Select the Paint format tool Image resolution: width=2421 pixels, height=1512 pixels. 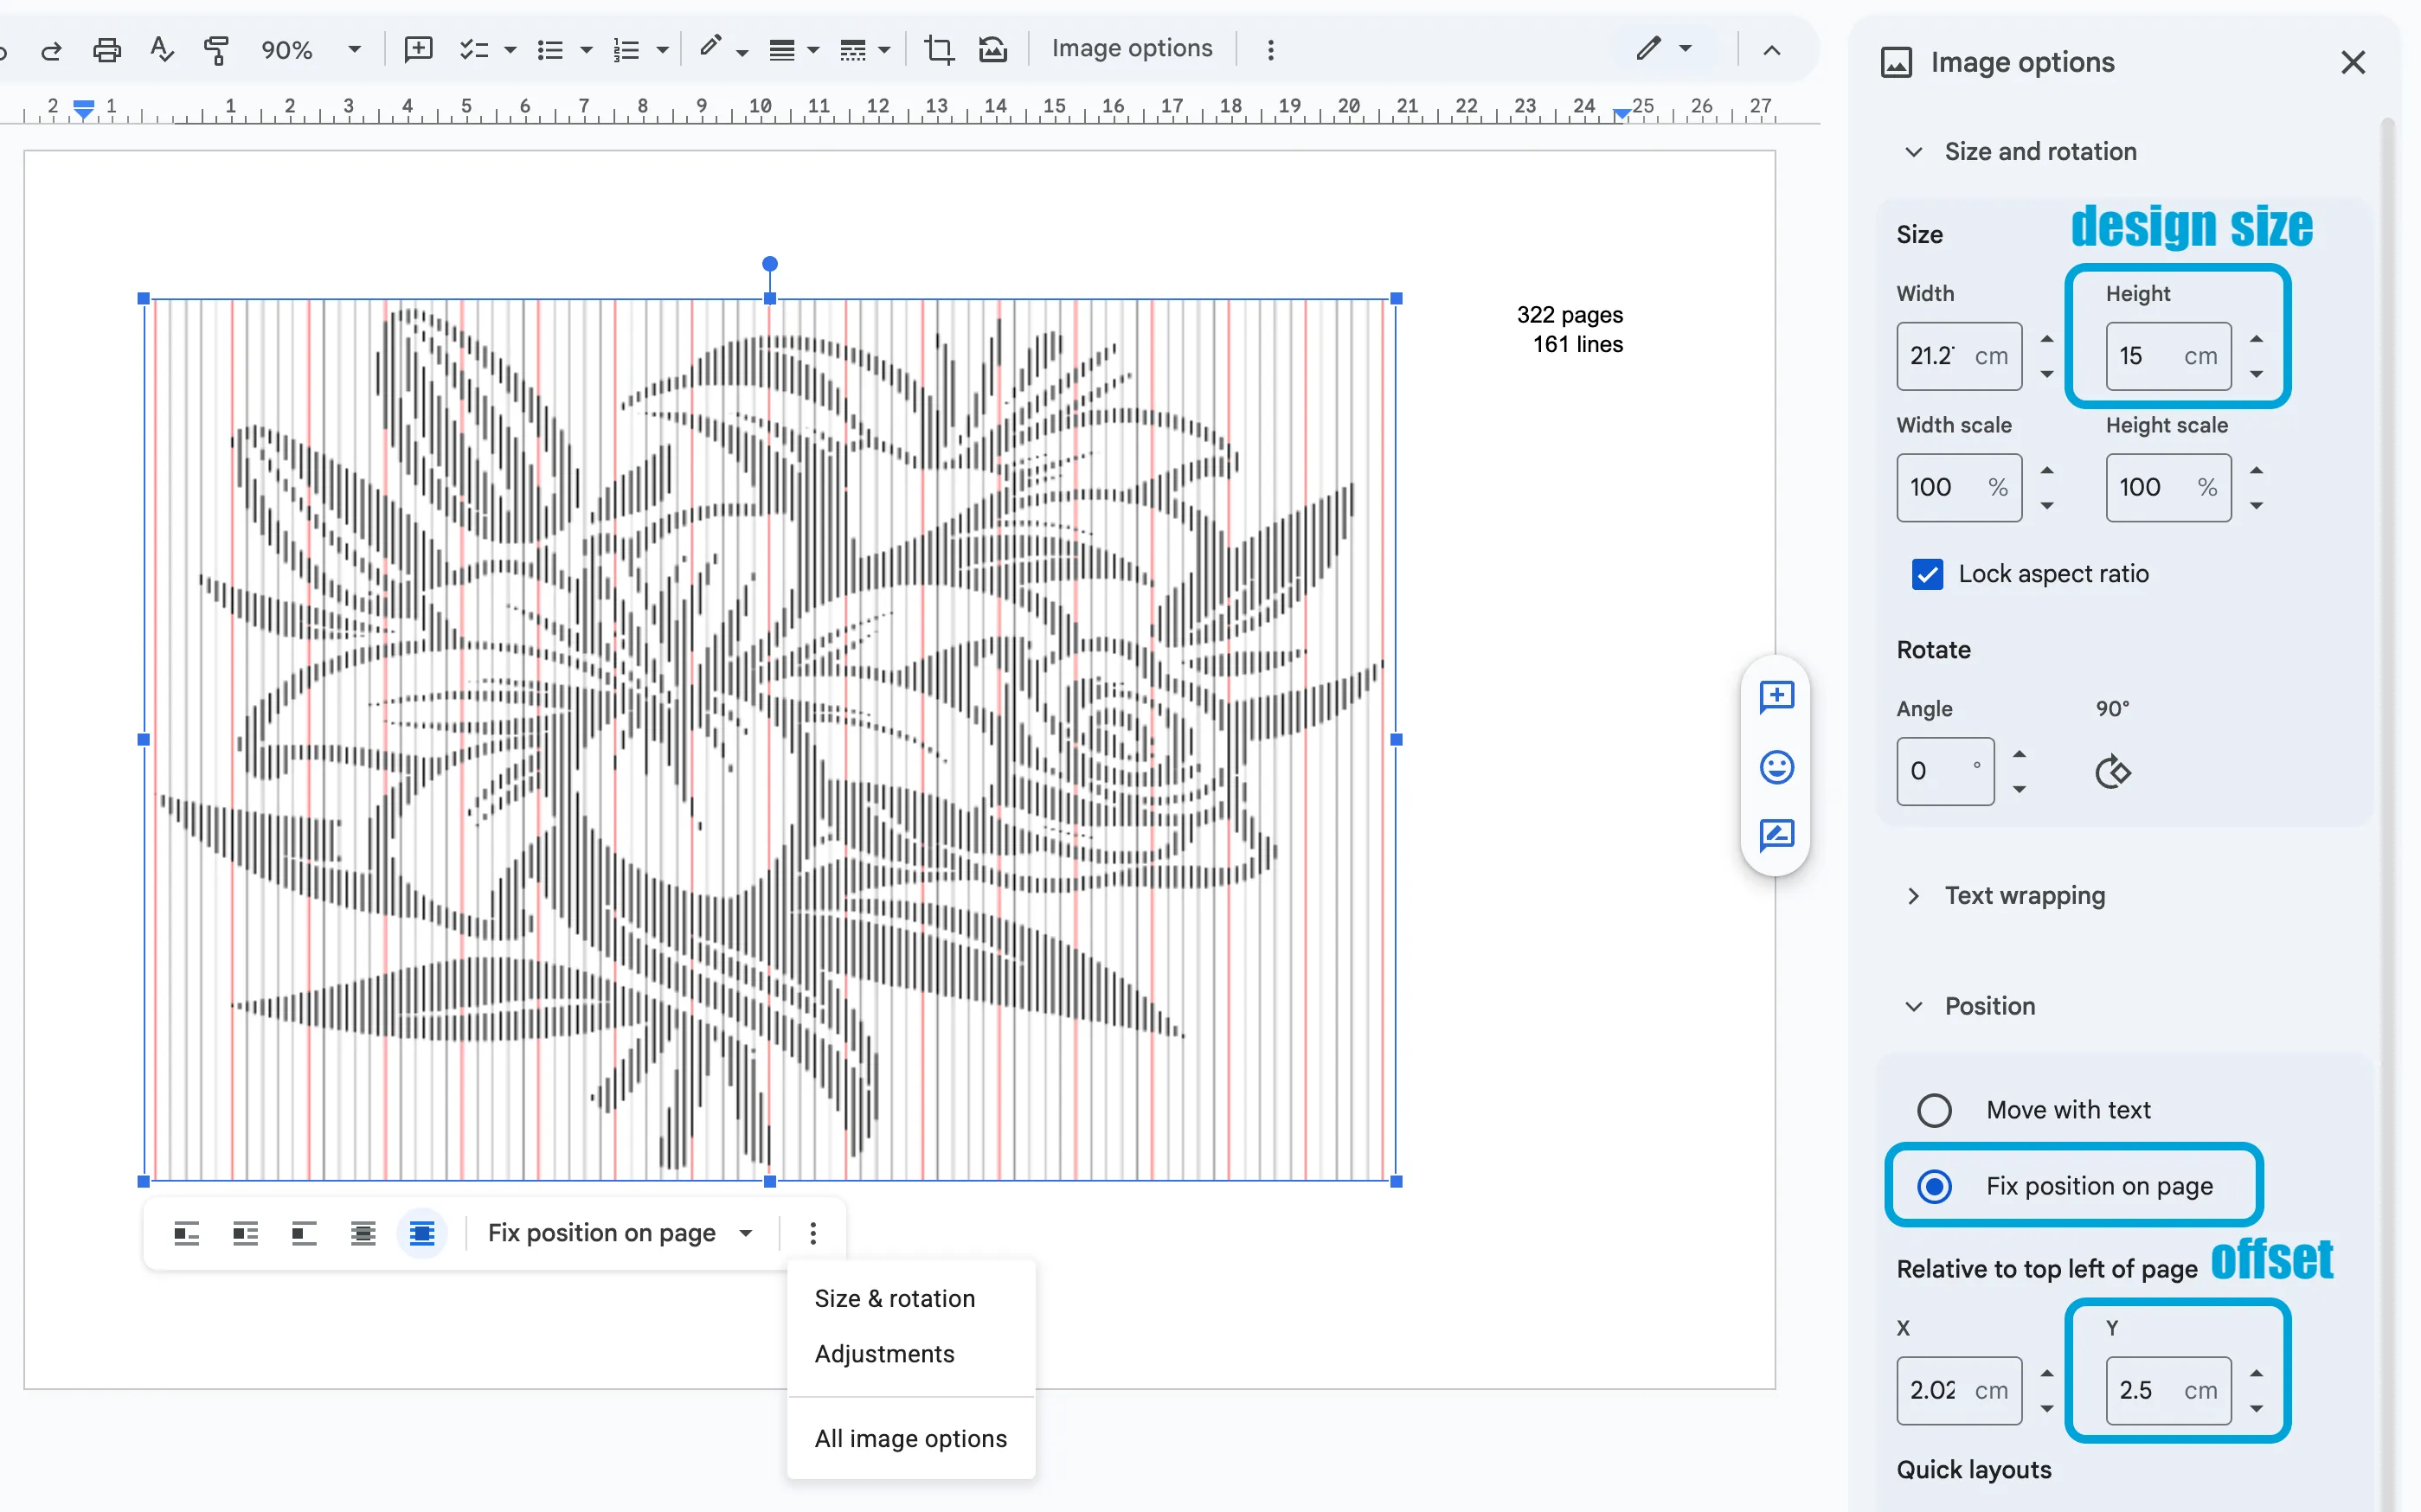[216, 49]
